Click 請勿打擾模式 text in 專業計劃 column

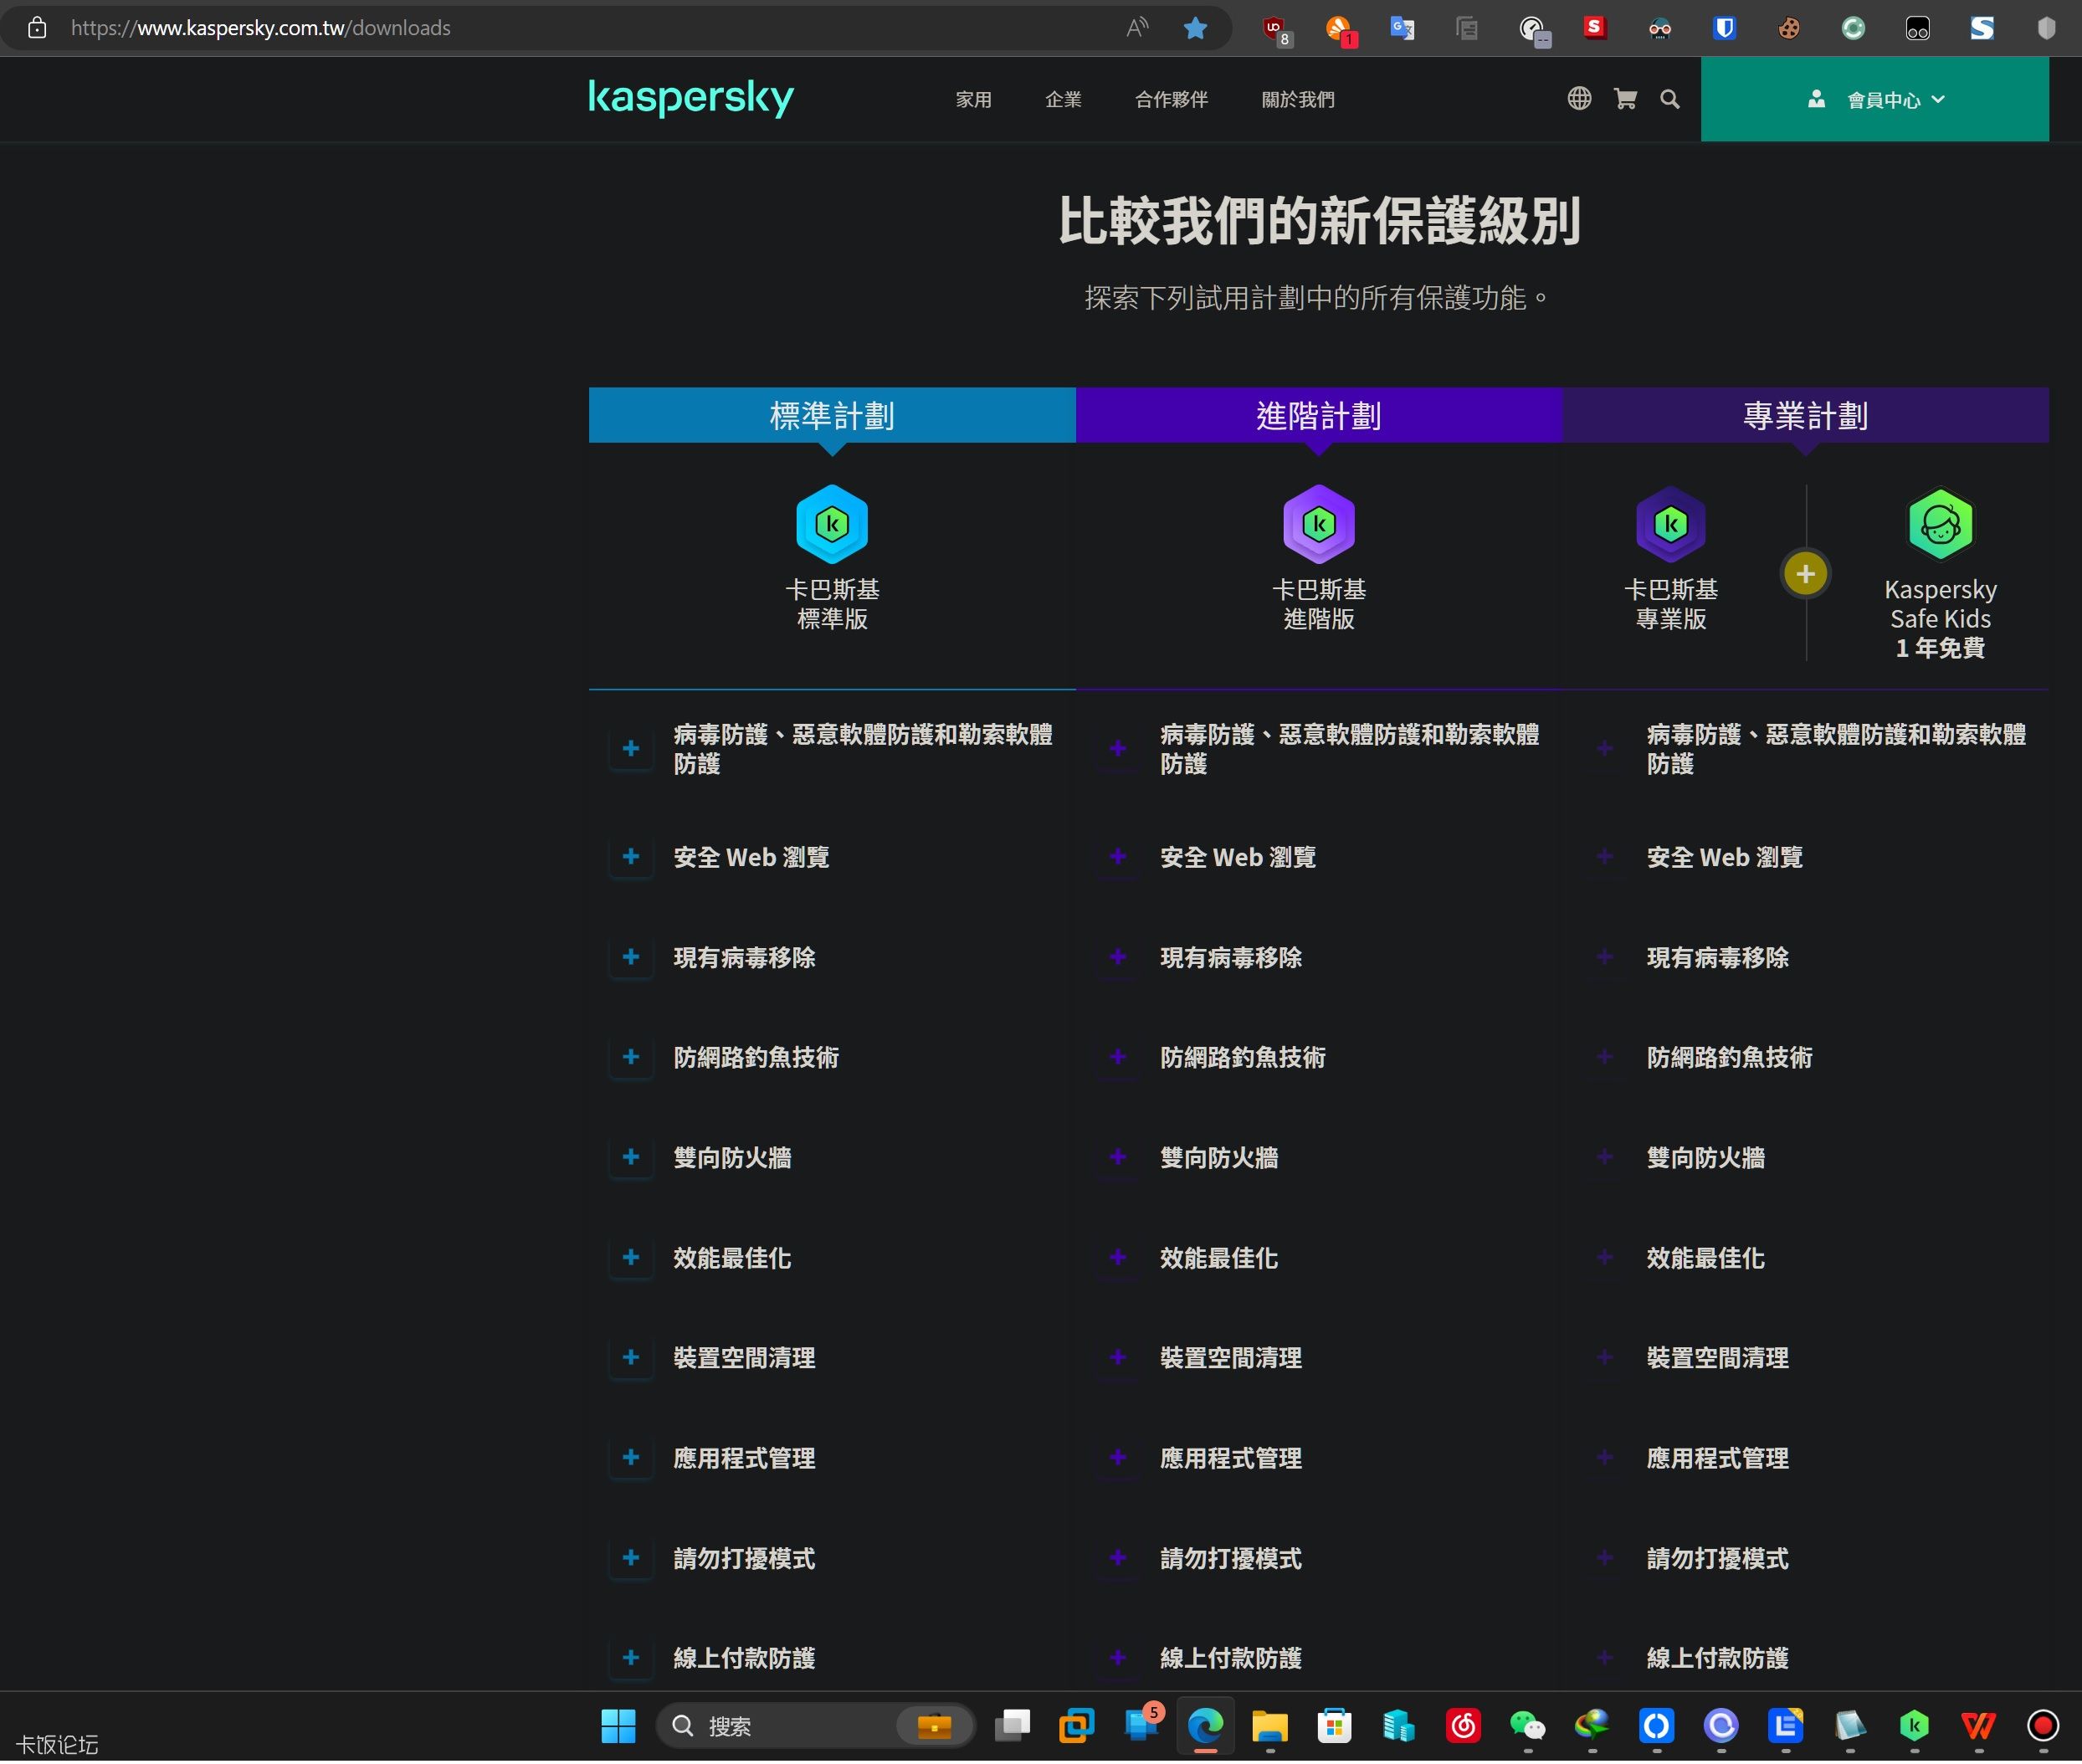(x=1717, y=1558)
